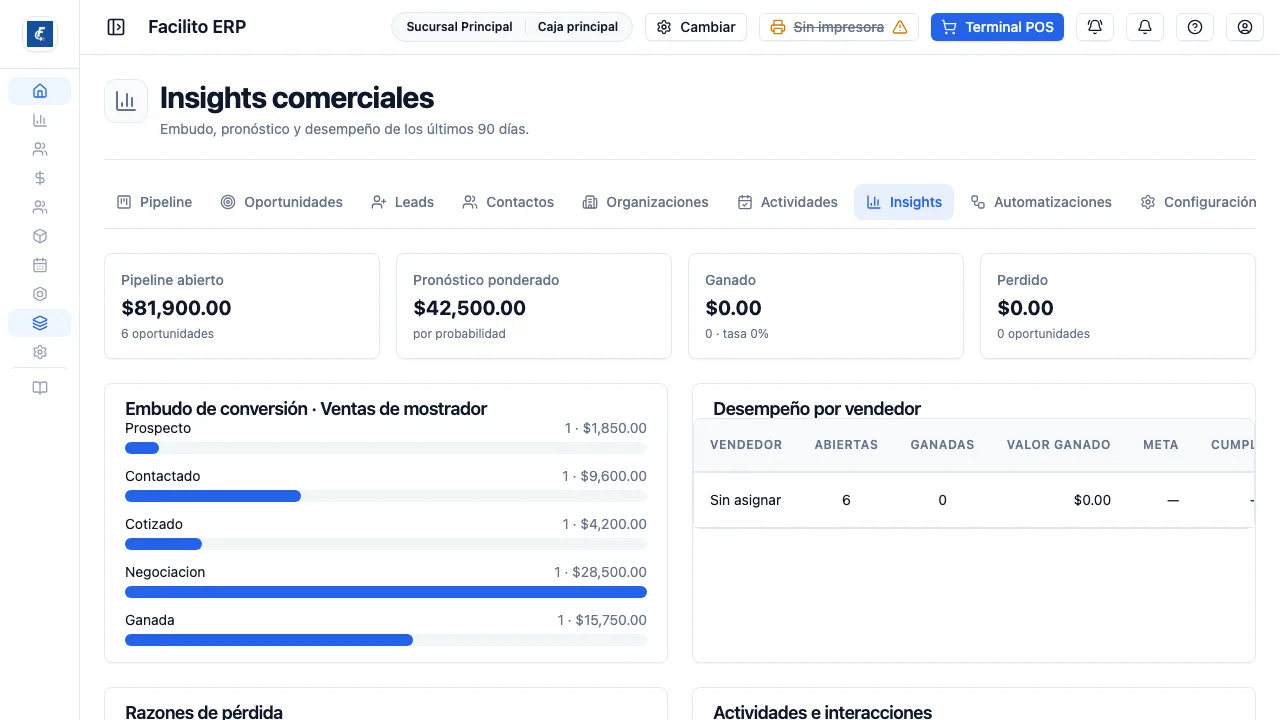
Task: Click the Insights comerciales chart icon
Action: click(x=126, y=101)
